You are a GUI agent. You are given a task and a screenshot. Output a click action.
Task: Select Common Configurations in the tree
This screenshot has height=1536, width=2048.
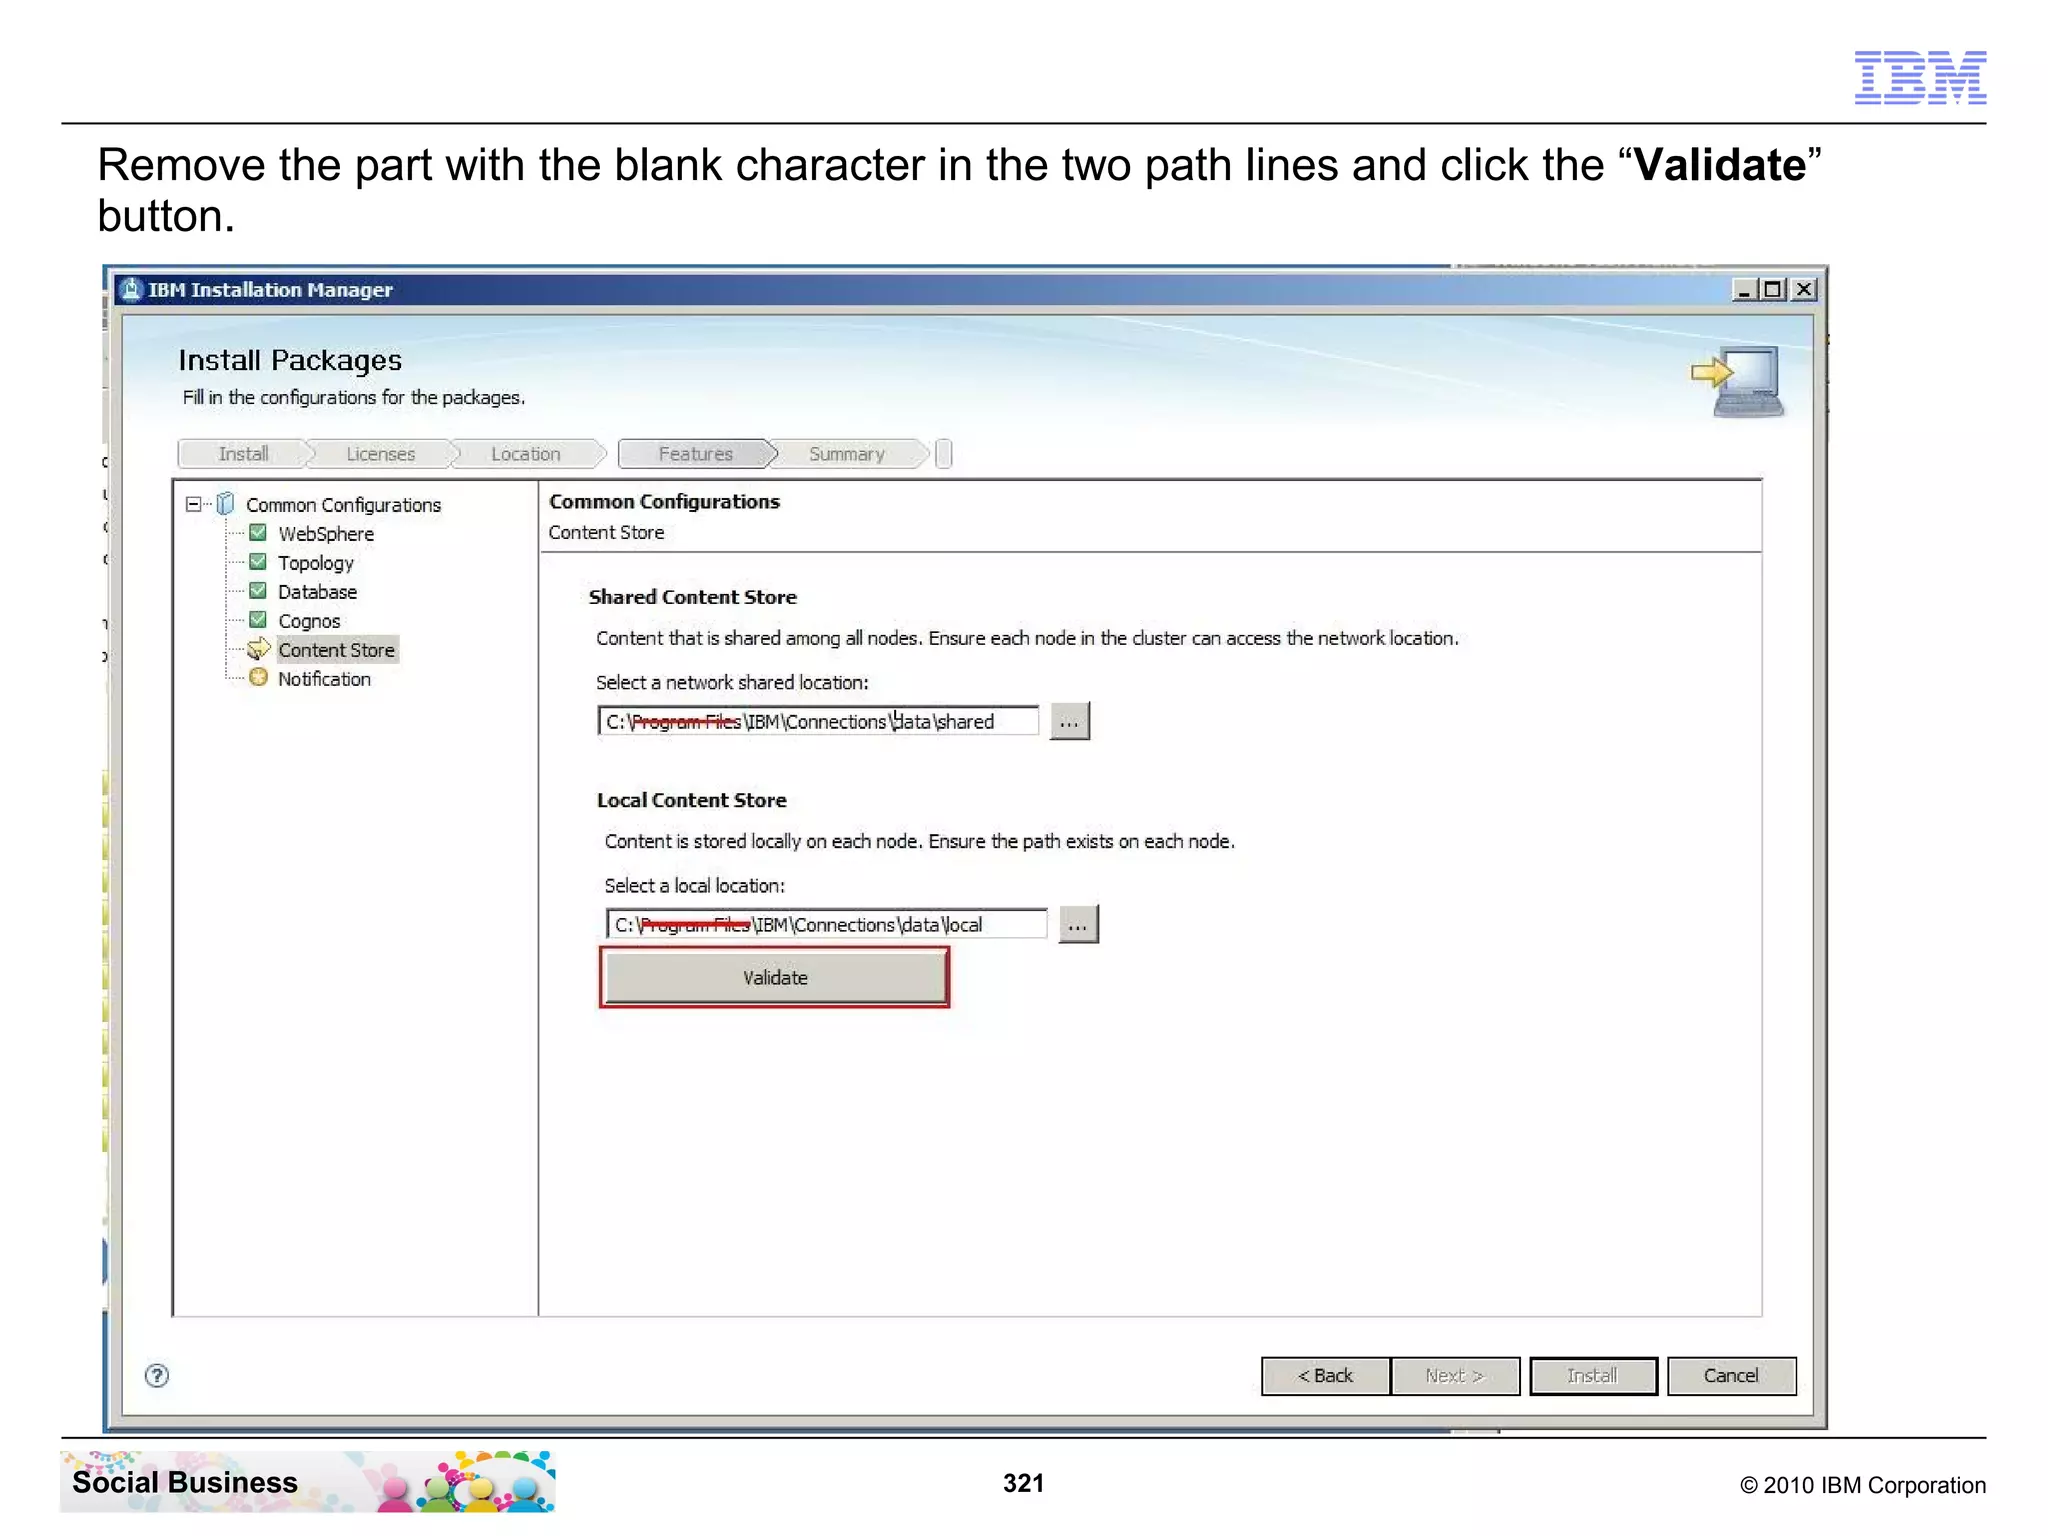[x=343, y=505]
